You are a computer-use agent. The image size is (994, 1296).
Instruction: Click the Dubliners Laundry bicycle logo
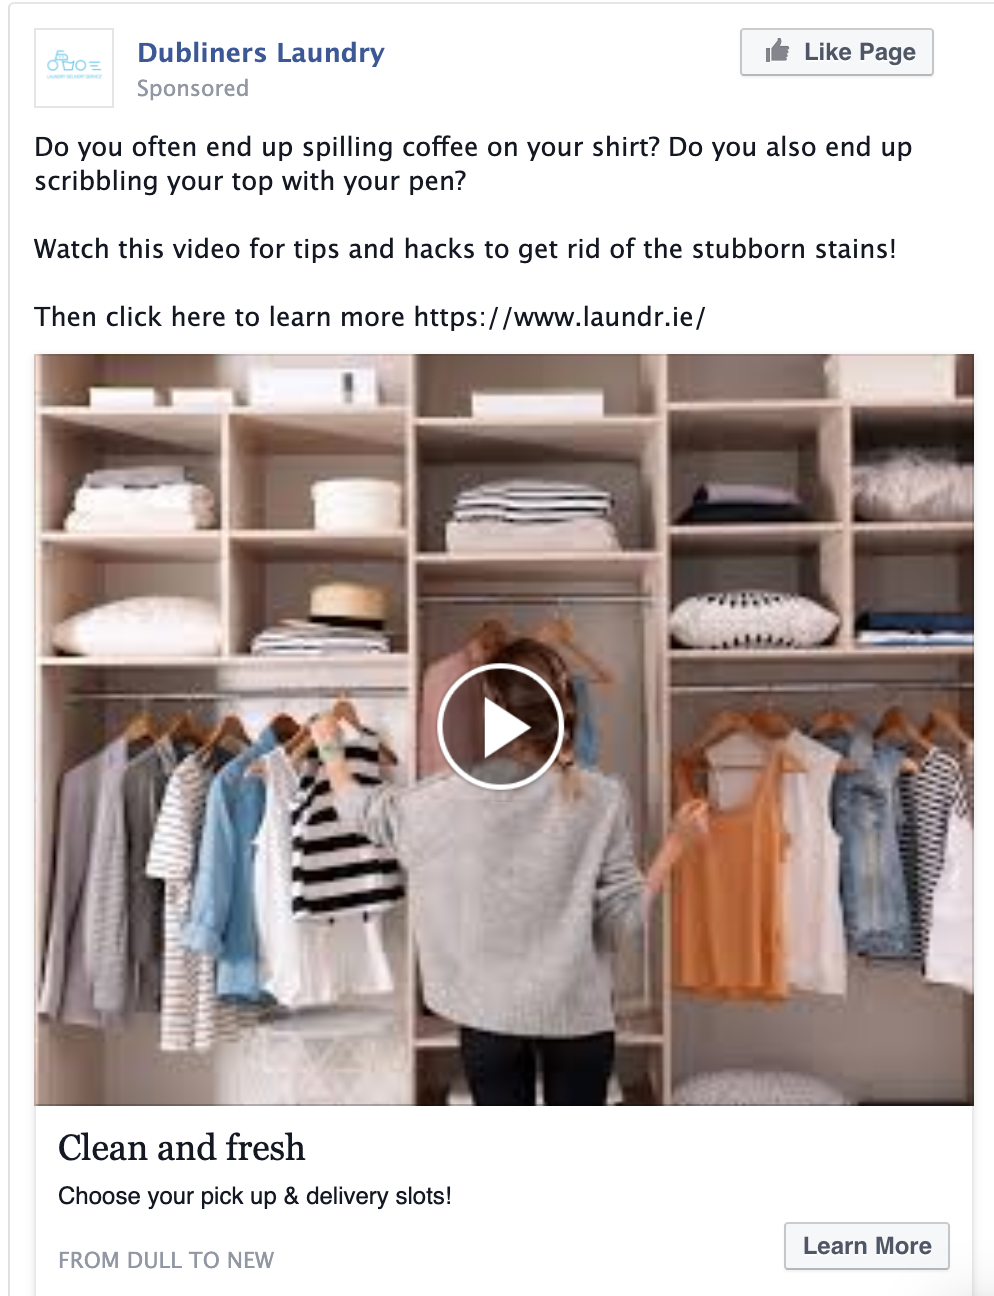pos(74,67)
